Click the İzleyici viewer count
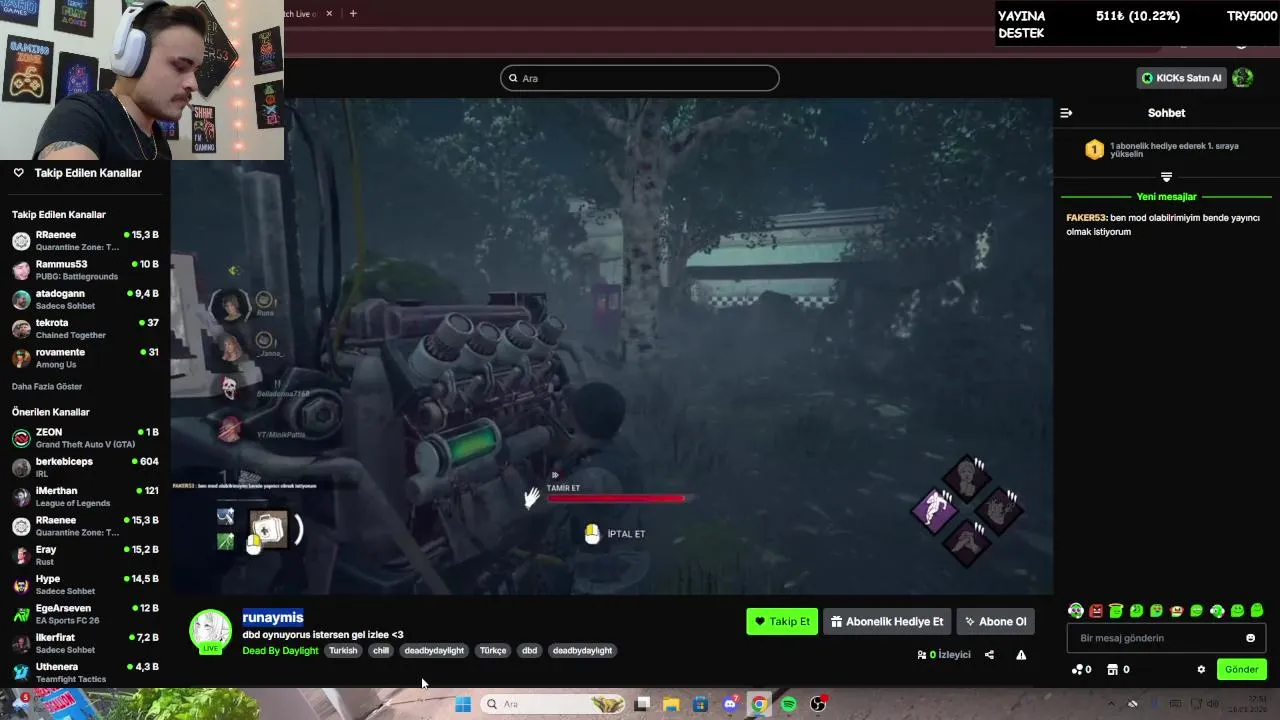This screenshot has width=1280, height=720. (944, 655)
